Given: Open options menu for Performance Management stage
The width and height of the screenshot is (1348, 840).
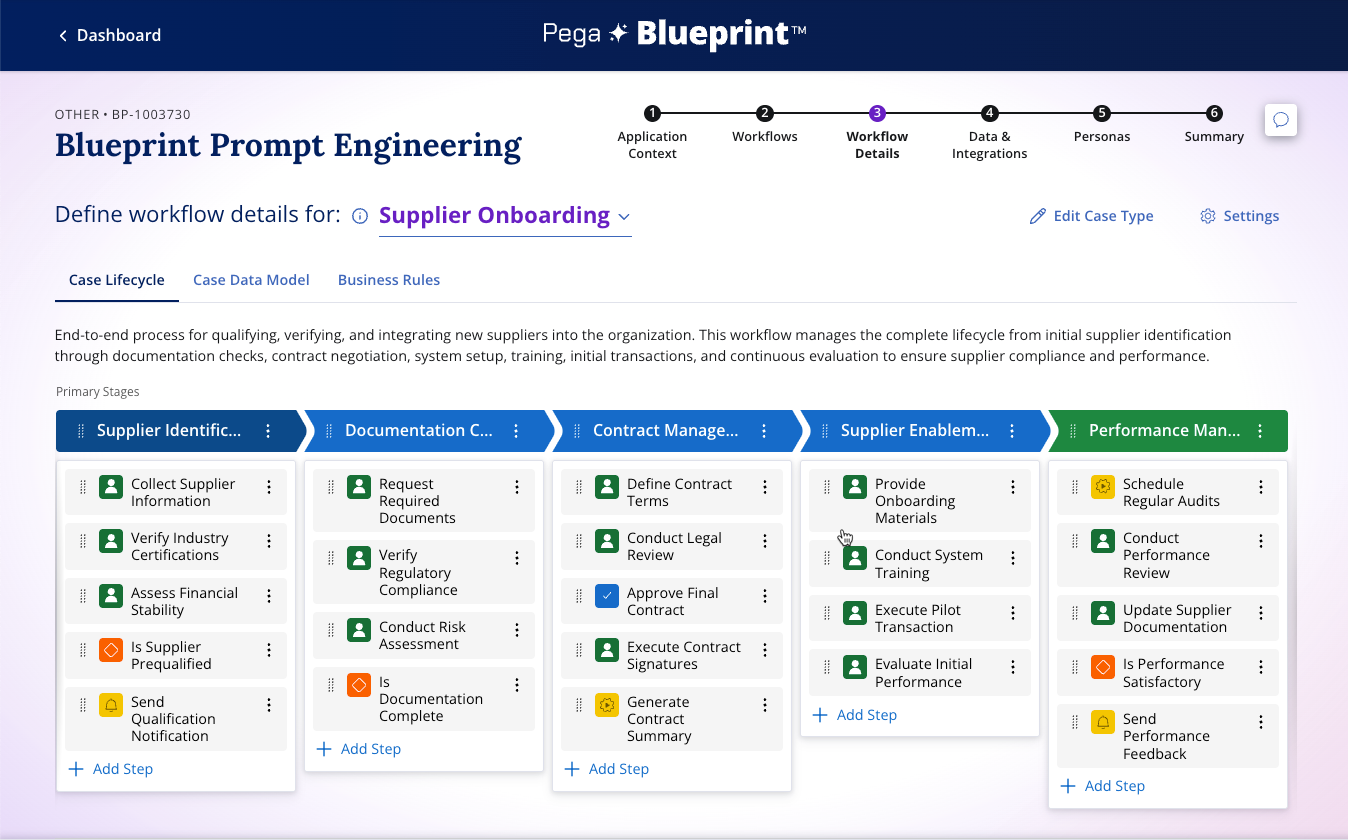Looking at the screenshot, I should pyautogui.click(x=1260, y=431).
